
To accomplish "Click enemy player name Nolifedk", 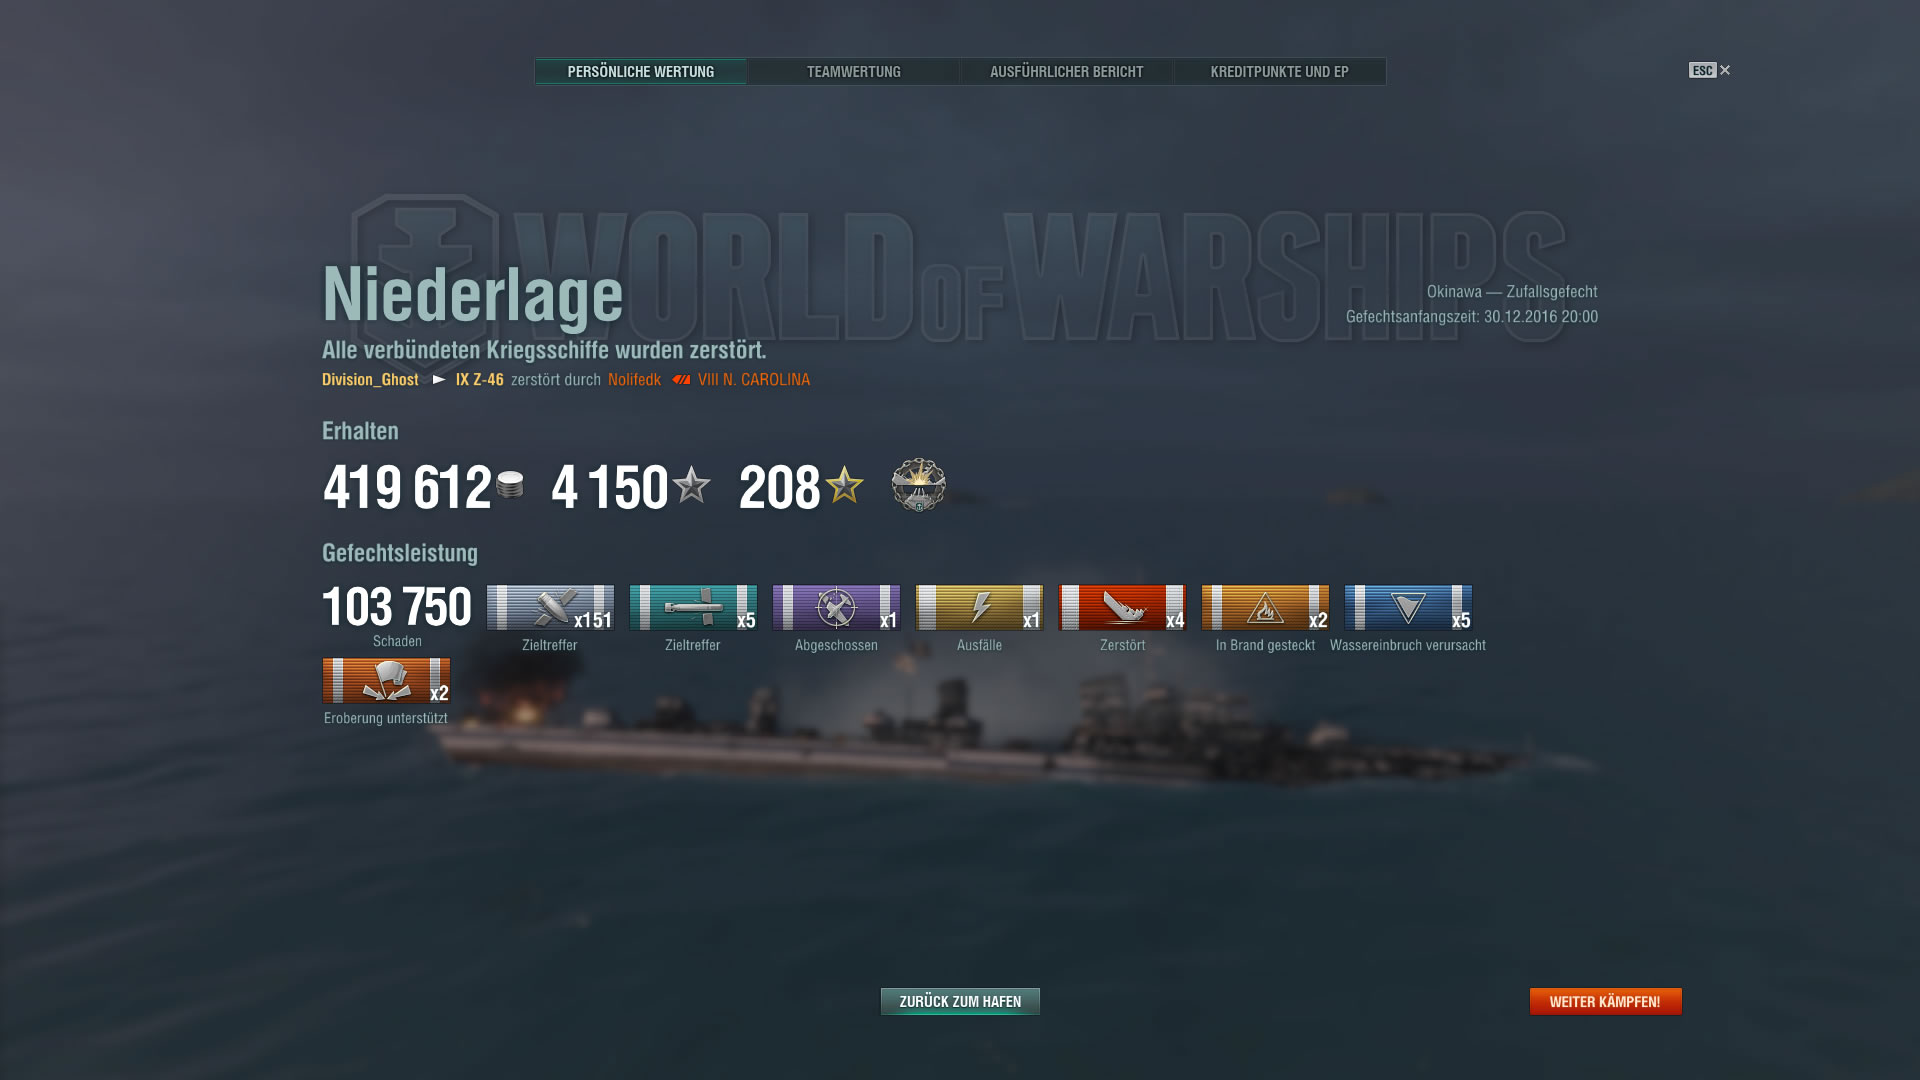I will 634,380.
